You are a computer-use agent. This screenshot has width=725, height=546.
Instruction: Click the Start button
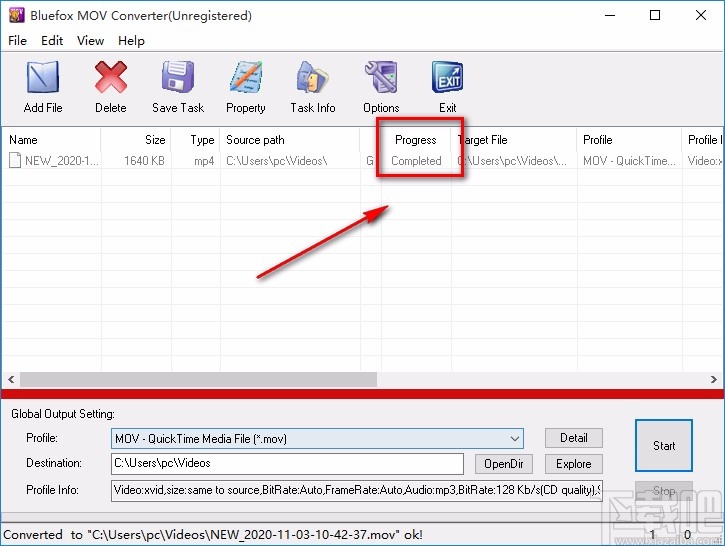click(x=664, y=446)
